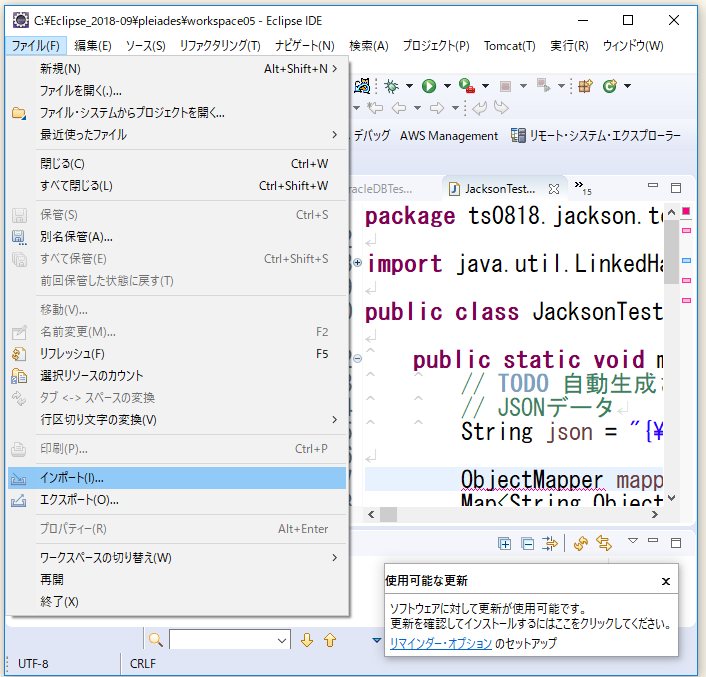This screenshot has height=677, width=706.
Task: Click the UTF-8 encoding status entry
Action: (x=33, y=663)
